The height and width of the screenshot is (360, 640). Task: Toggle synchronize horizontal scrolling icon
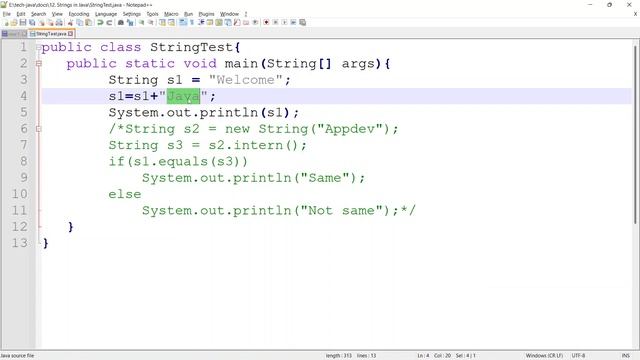[171, 22]
